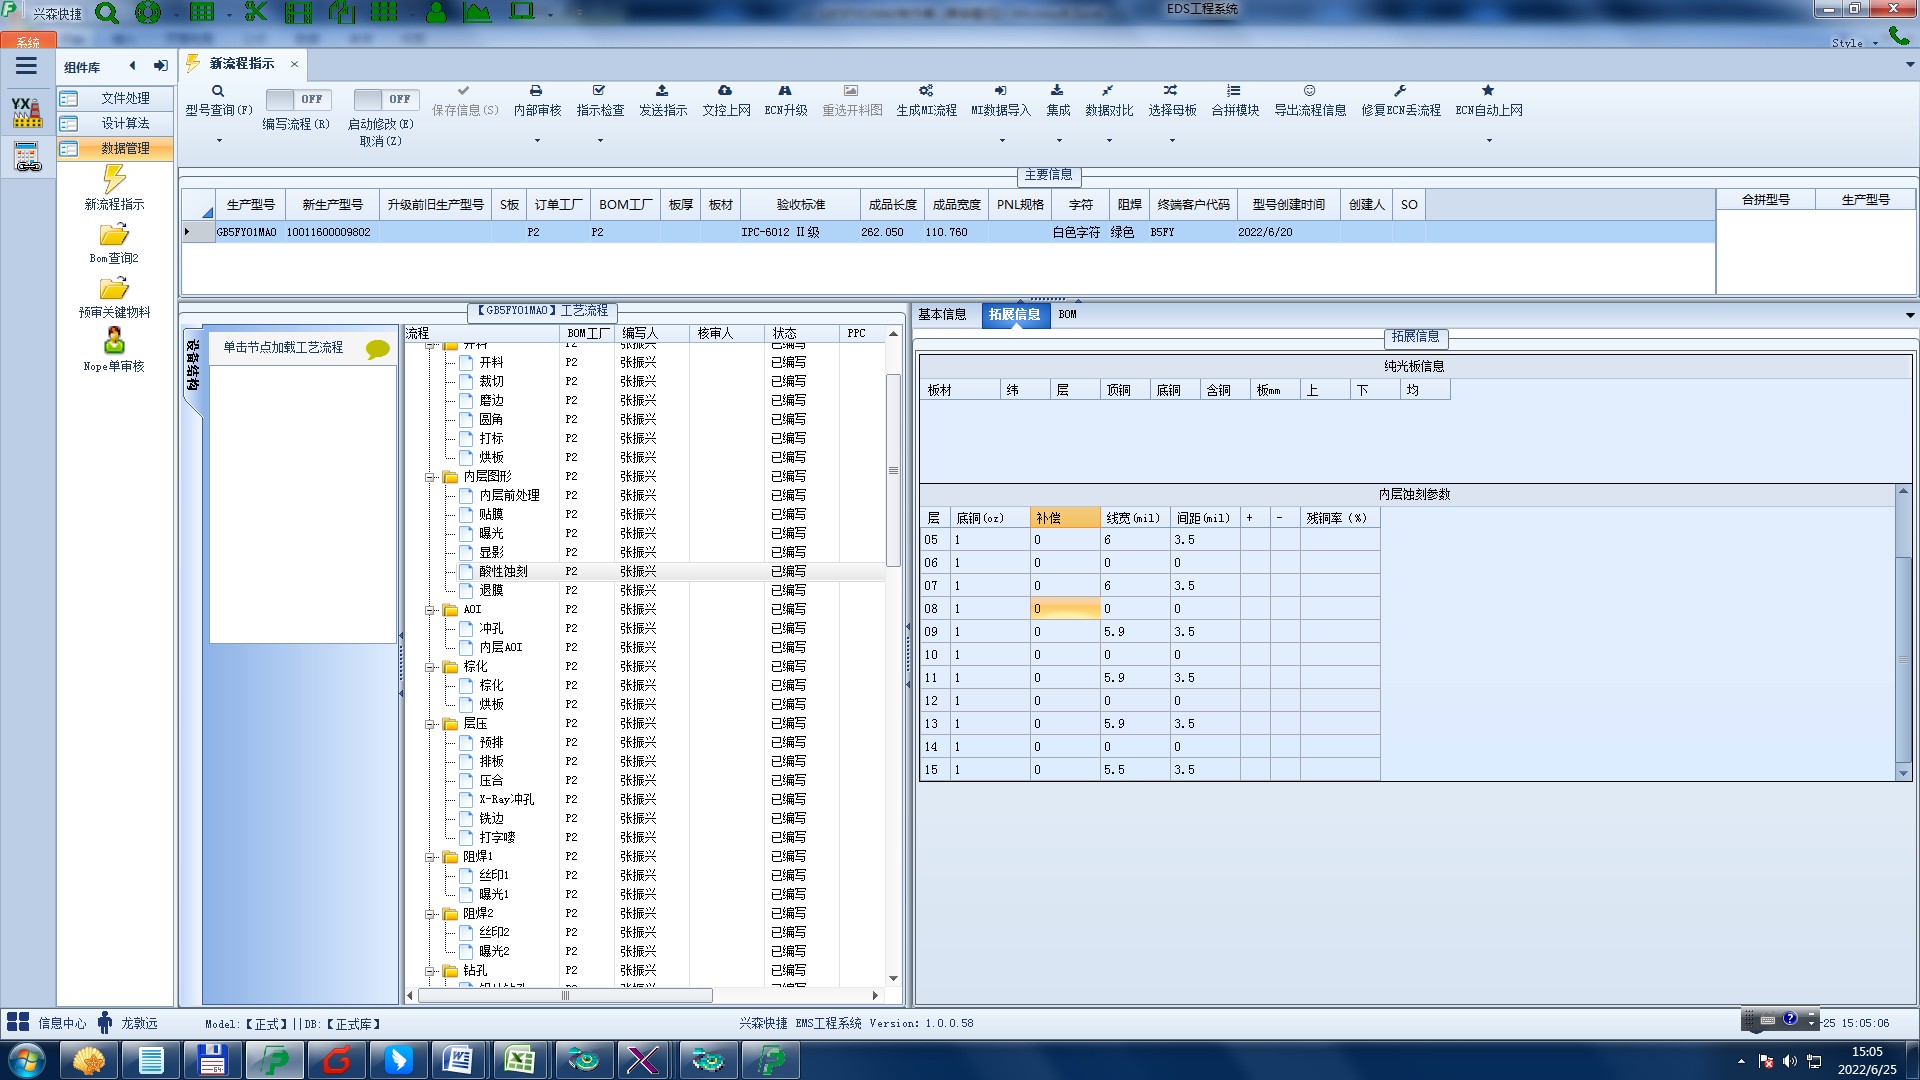This screenshot has height=1080, width=1920.
Task: Click the 文控上网 cloud upload icon
Action: tap(725, 91)
